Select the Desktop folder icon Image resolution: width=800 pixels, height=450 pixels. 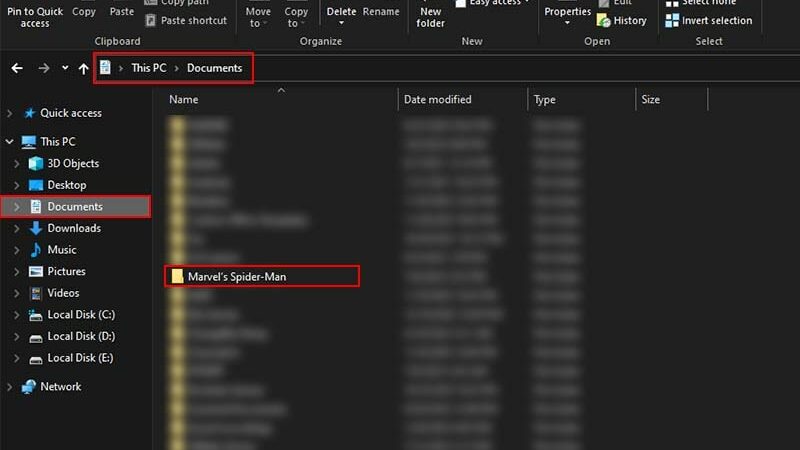[x=36, y=185]
